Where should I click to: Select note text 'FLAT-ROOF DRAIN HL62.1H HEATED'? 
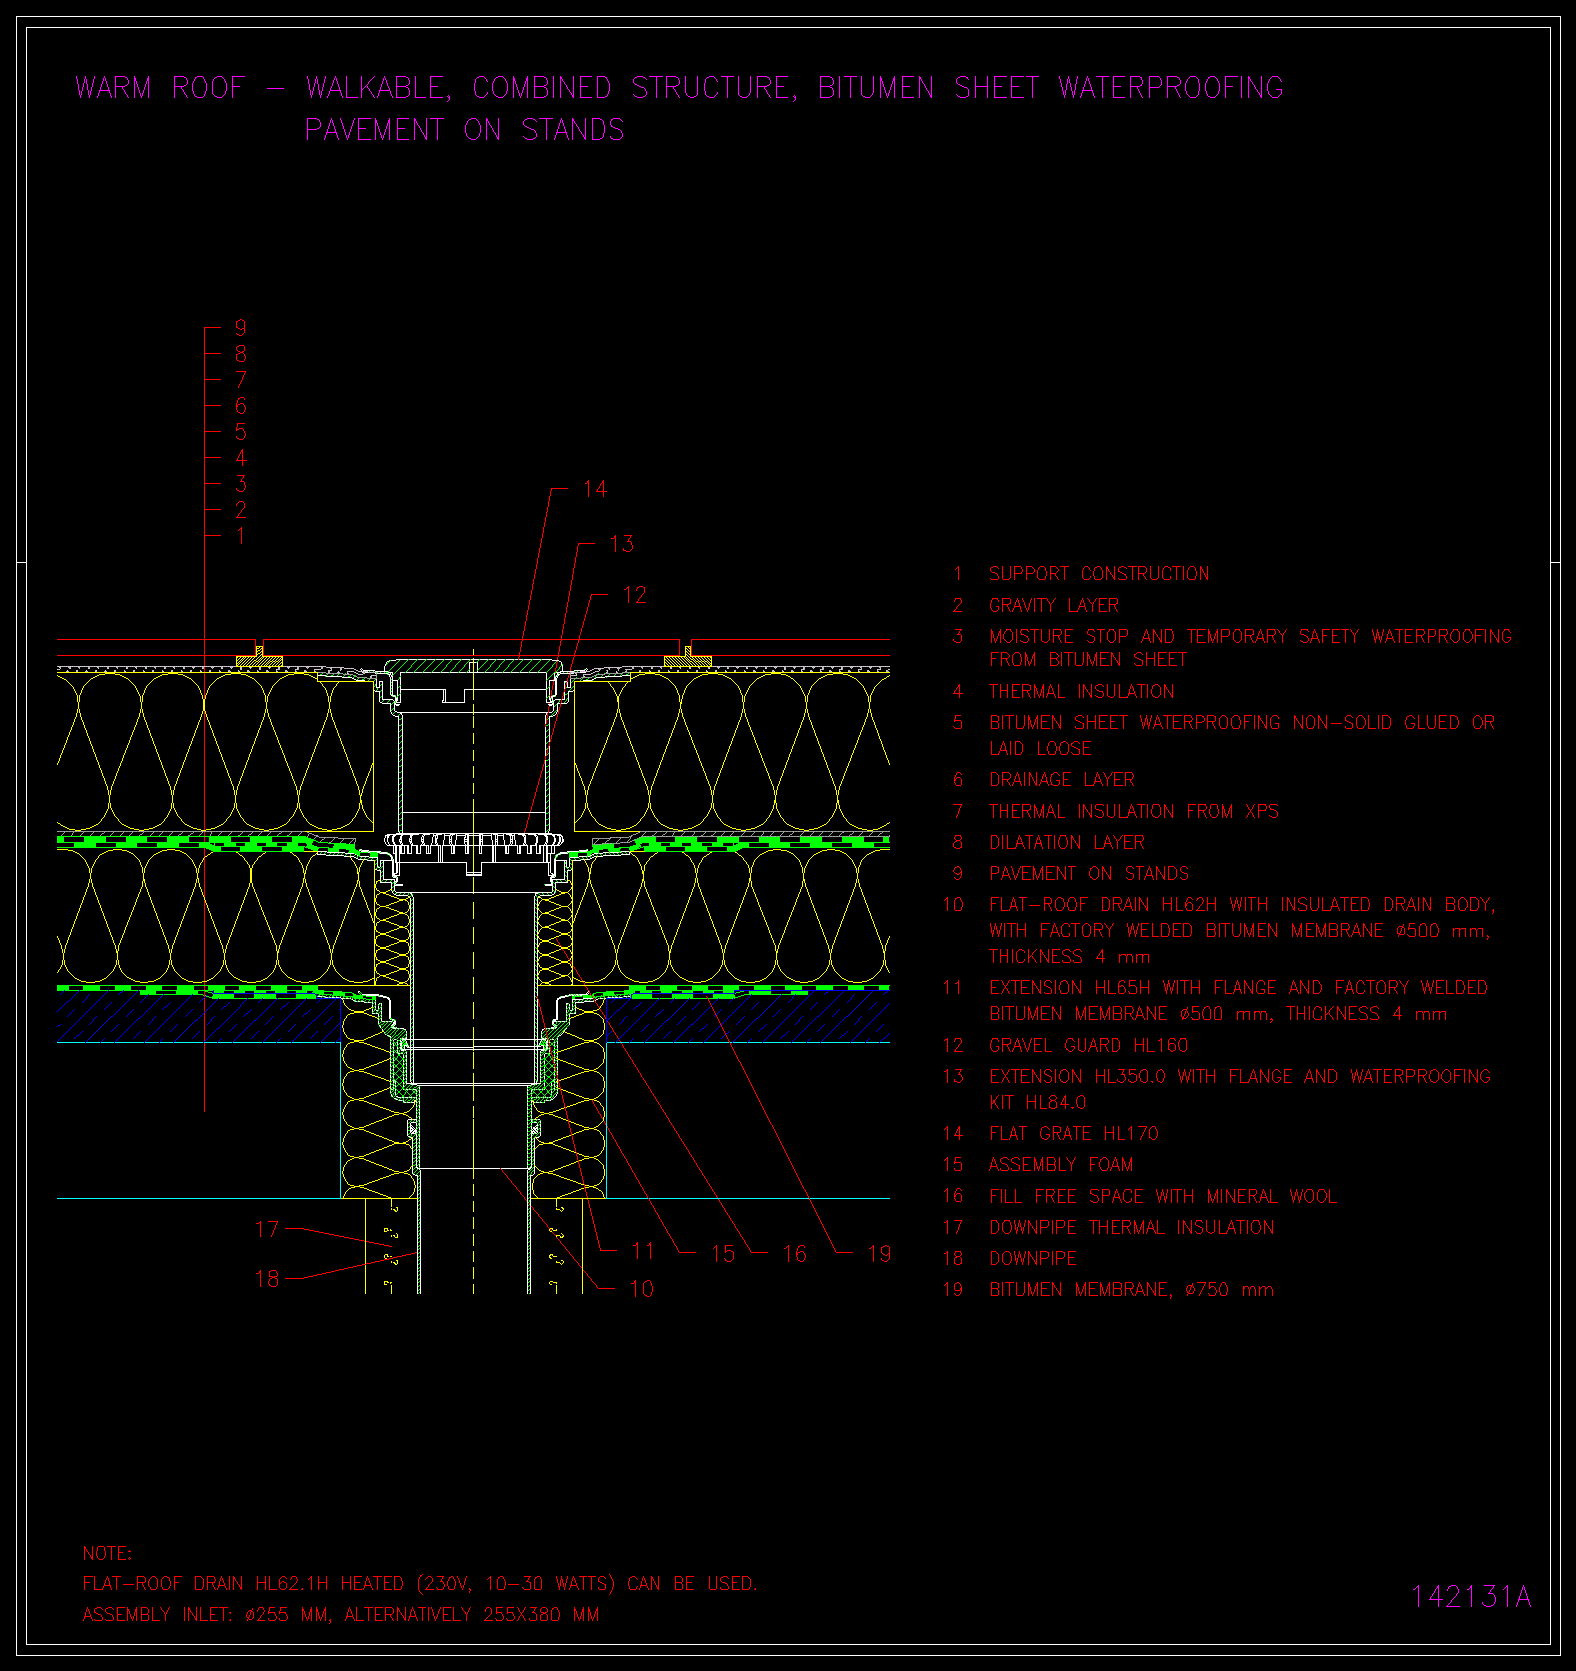pyautogui.click(x=243, y=1584)
